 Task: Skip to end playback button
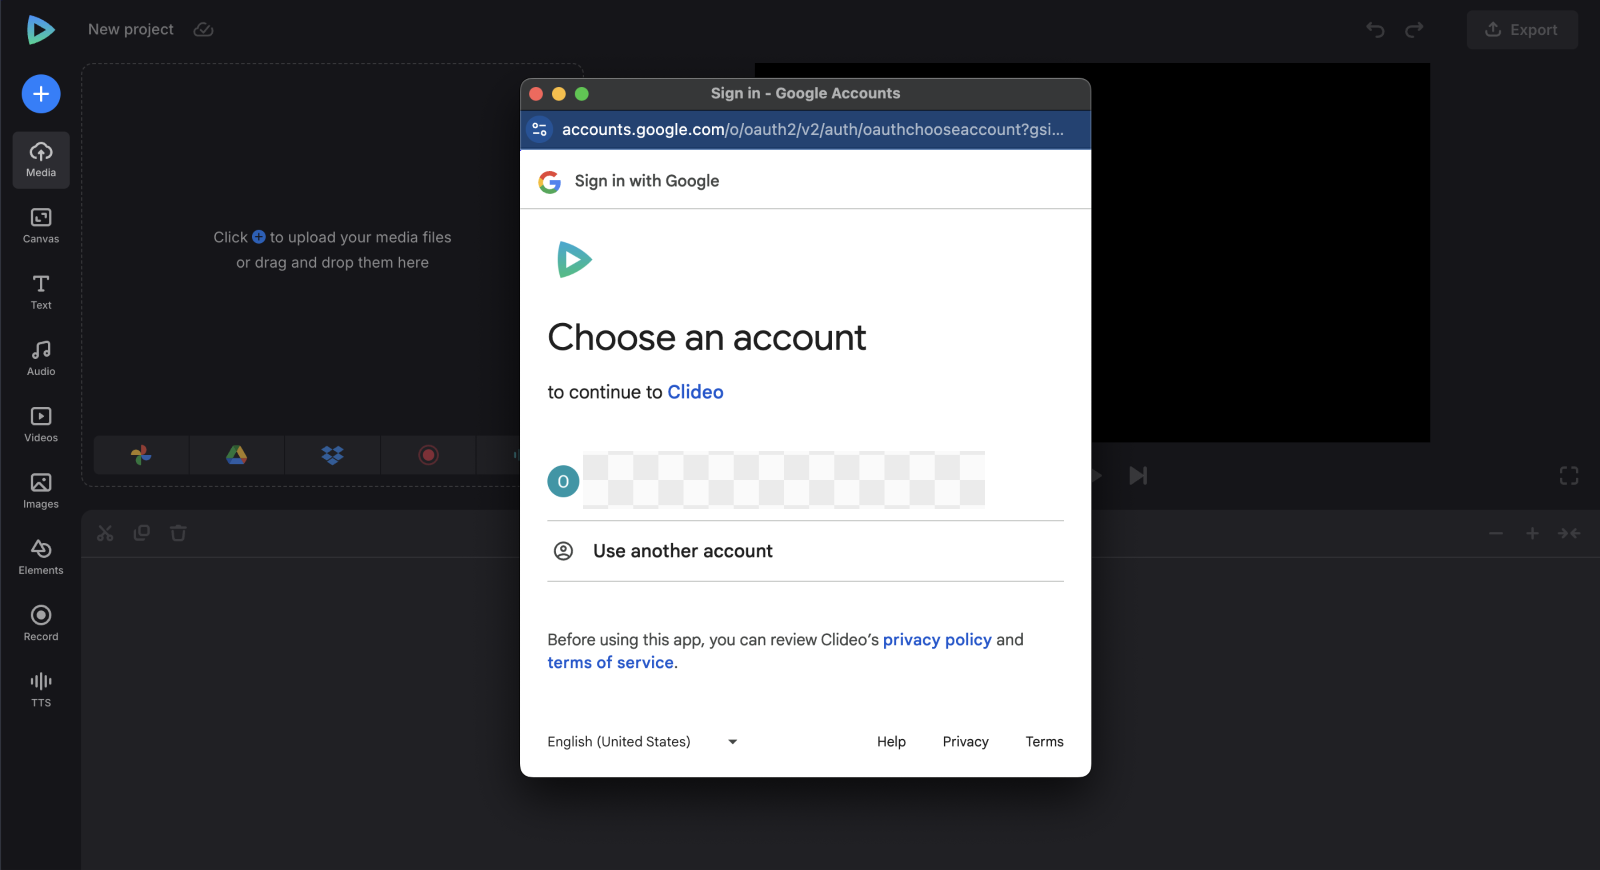1138,476
